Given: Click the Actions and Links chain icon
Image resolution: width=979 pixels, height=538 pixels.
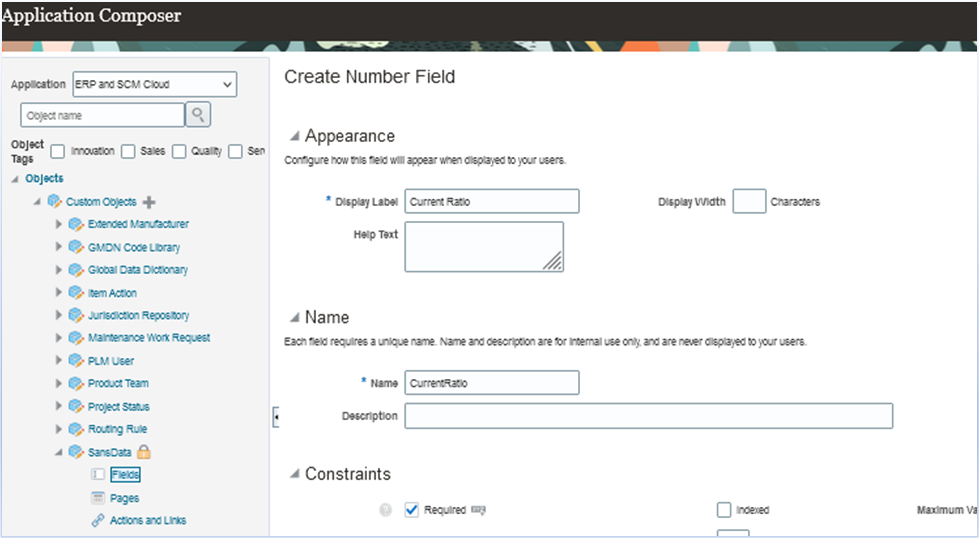Looking at the screenshot, I should 98,521.
